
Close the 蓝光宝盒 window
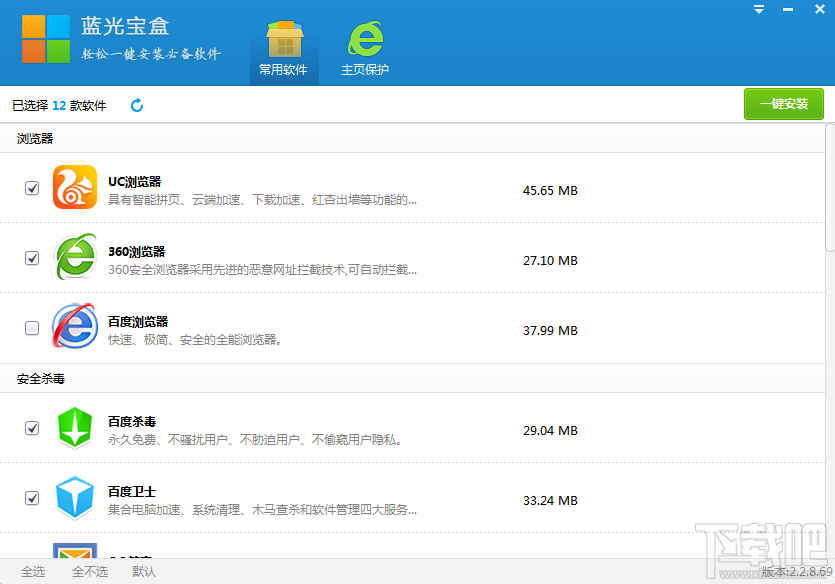click(x=820, y=9)
